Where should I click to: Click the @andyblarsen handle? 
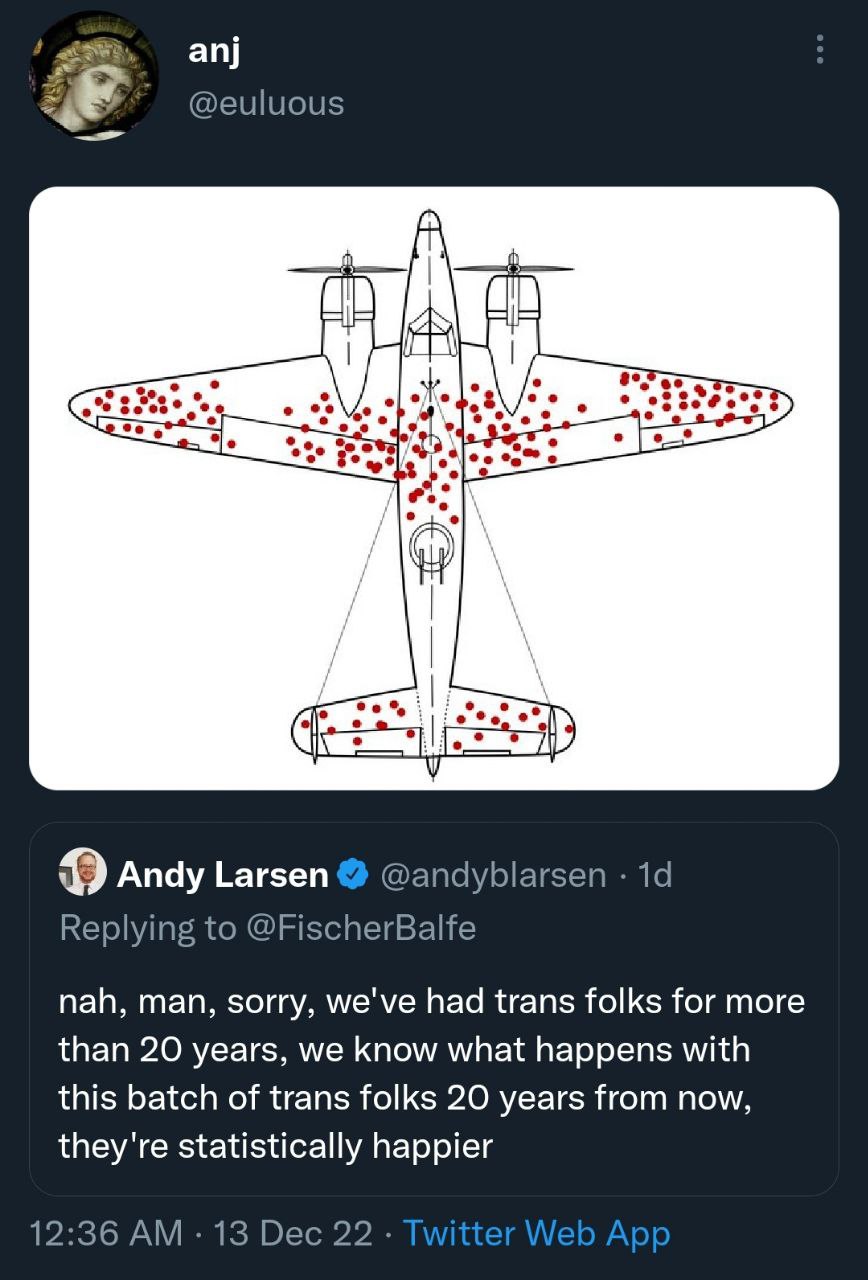tap(493, 875)
